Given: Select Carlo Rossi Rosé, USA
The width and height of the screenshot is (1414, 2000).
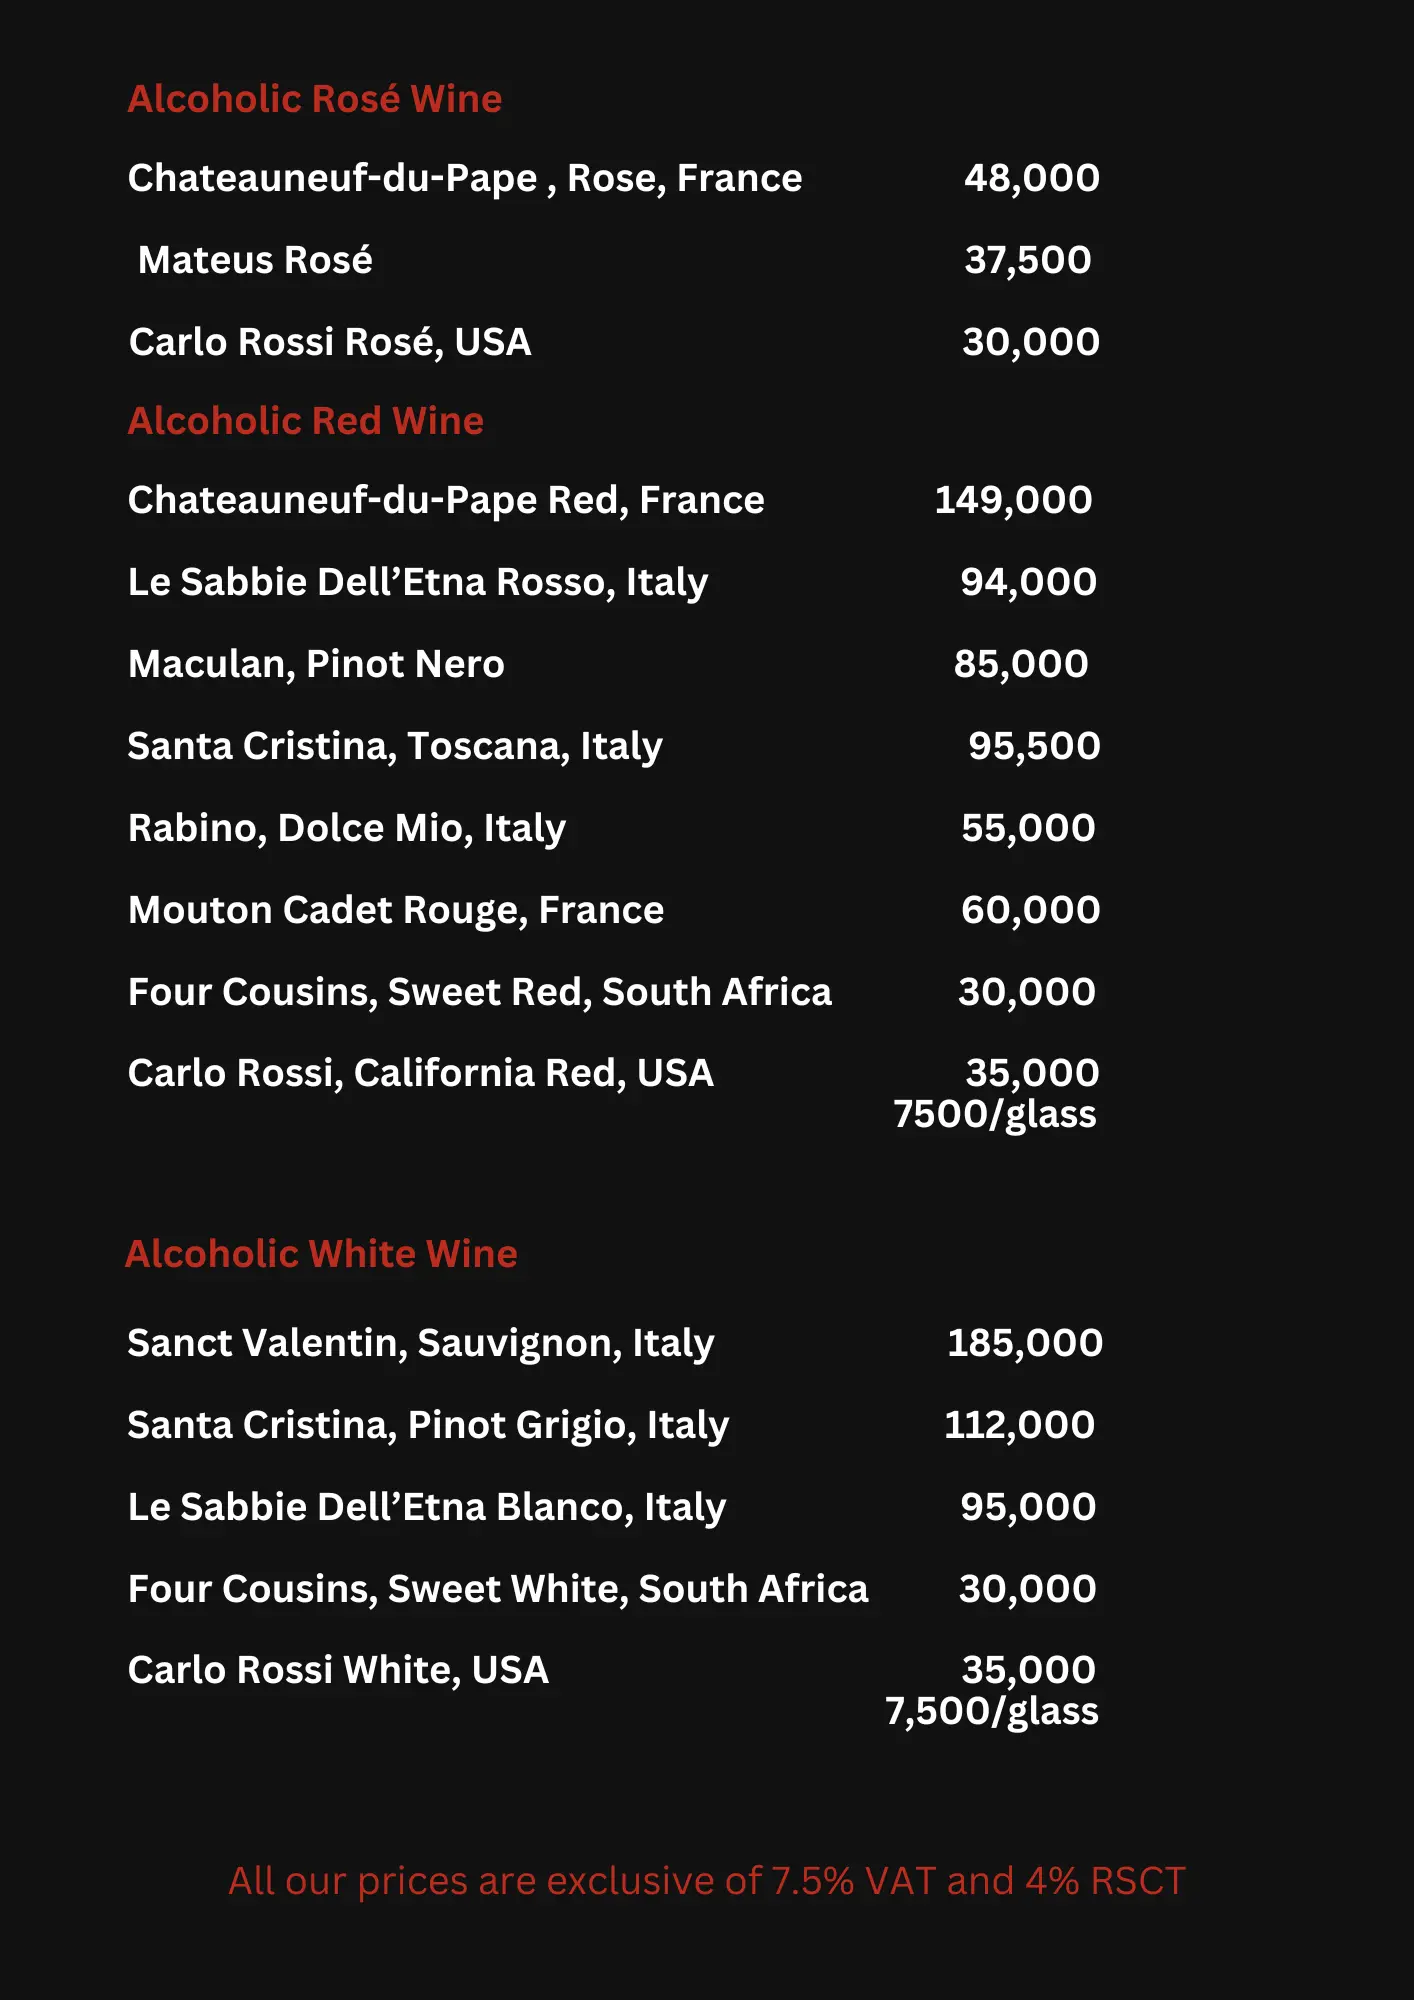Looking at the screenshot, I should point(330,342).
